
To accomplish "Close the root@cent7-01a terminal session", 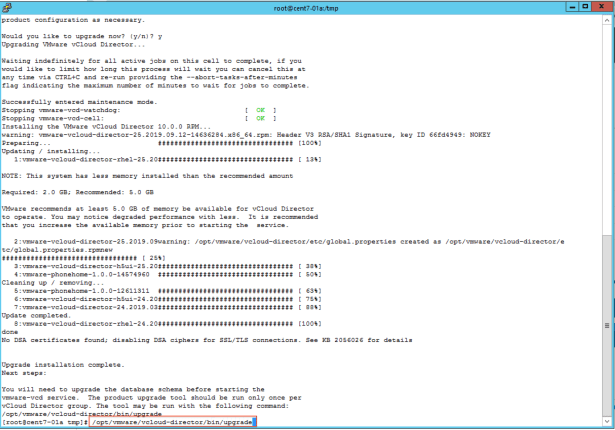I will coord(602,7).
